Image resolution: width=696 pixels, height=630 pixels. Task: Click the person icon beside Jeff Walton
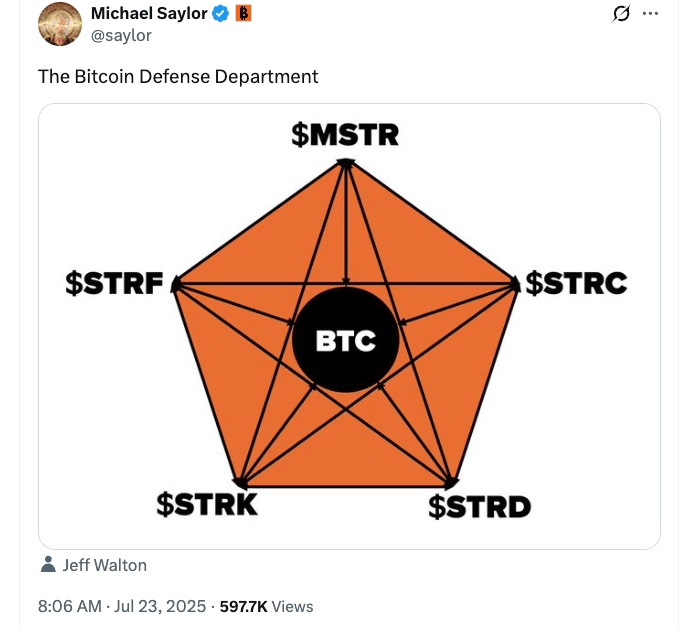[x=48, y=565]
